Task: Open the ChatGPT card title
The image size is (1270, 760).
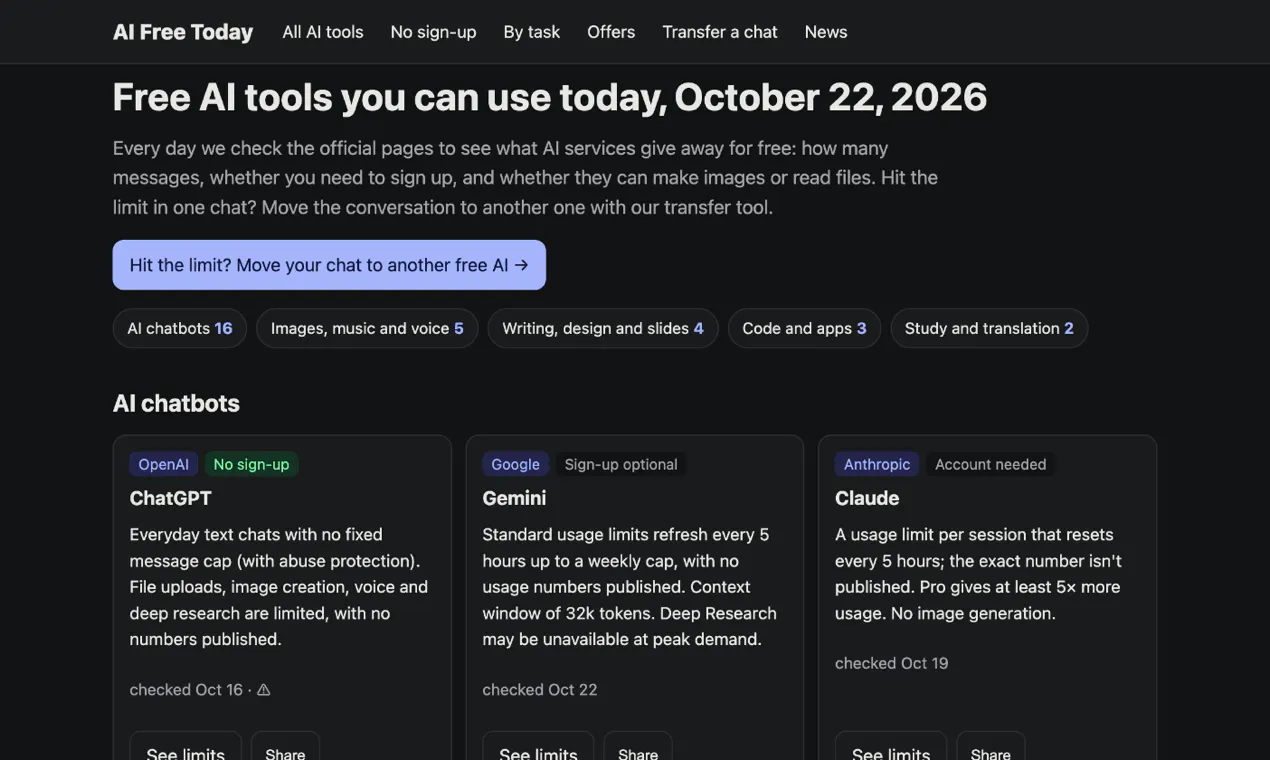Action: (x=171, y=498)
